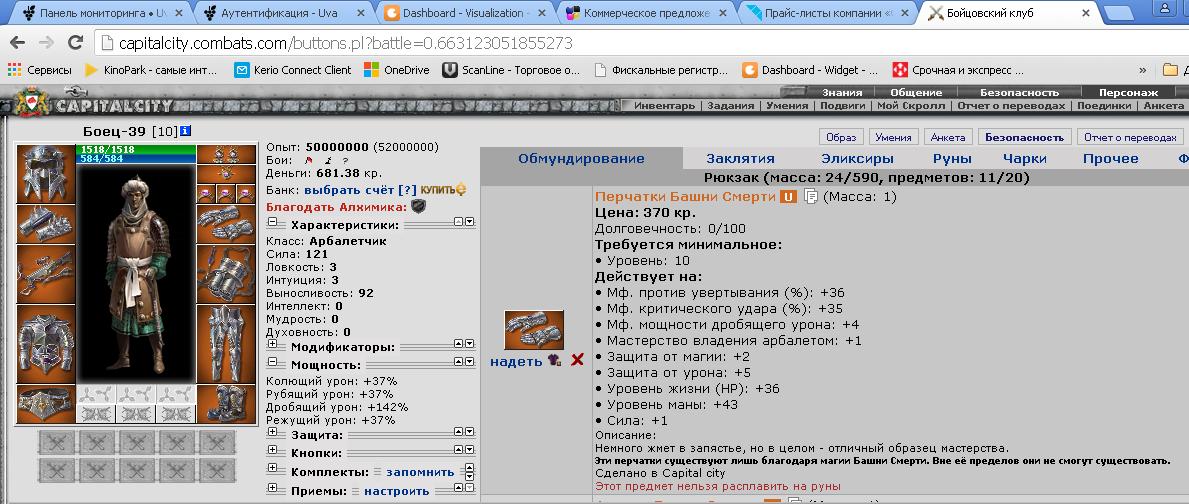The height and width of the screenshot is (504, 1189).
Task: Switch to the Обмундирование tab
Action: [582, 158]
